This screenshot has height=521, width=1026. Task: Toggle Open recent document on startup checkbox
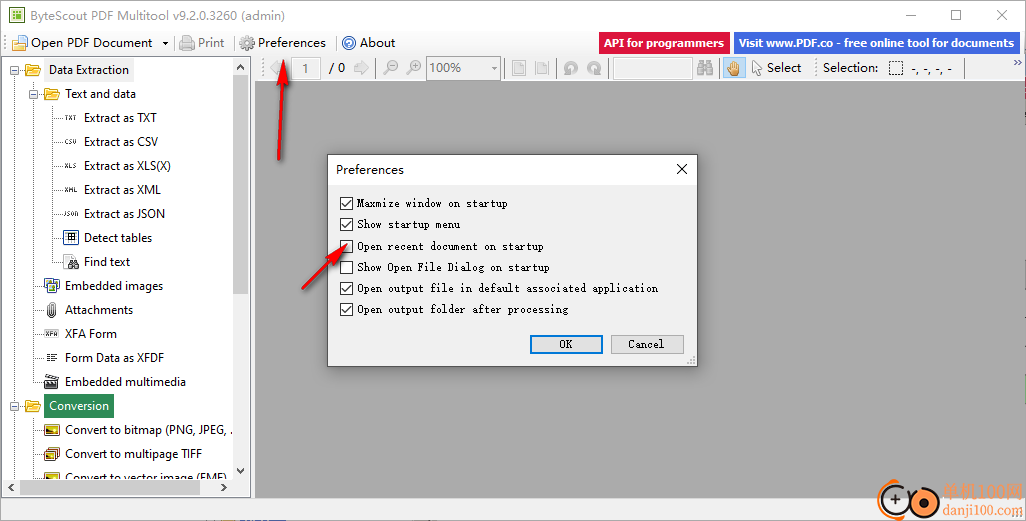pos(347,246)
